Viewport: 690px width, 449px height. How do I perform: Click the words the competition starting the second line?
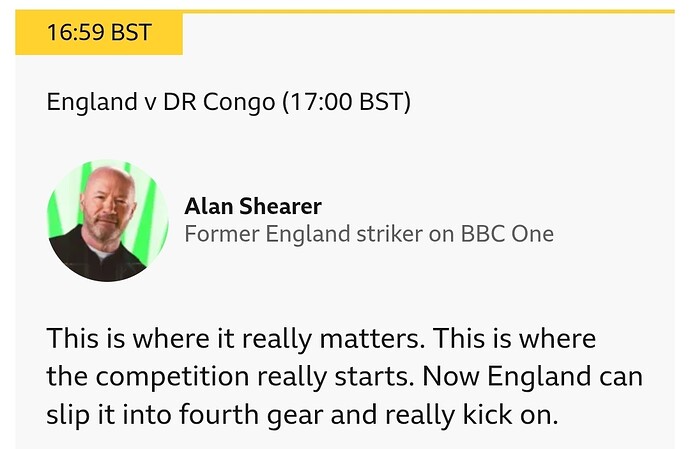(148, 377)
